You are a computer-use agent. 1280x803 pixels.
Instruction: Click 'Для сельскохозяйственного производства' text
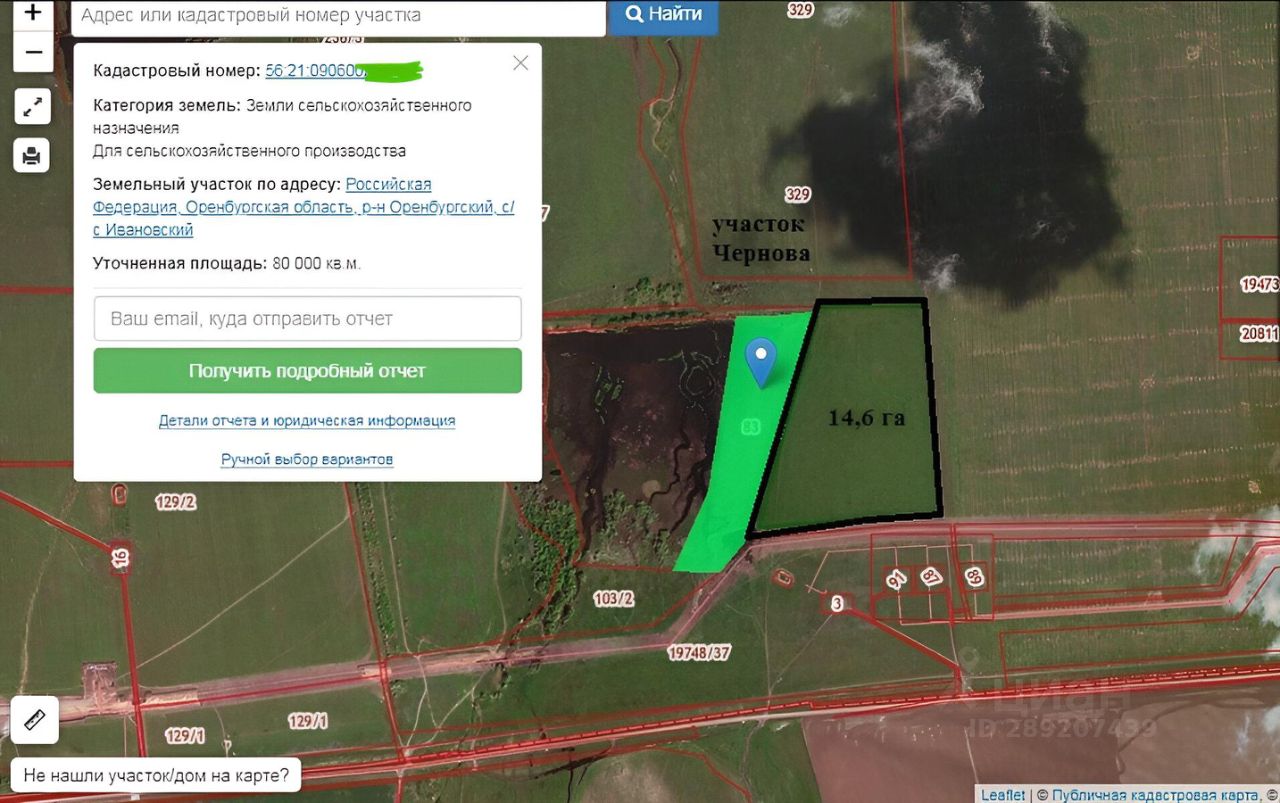[249, 151]
